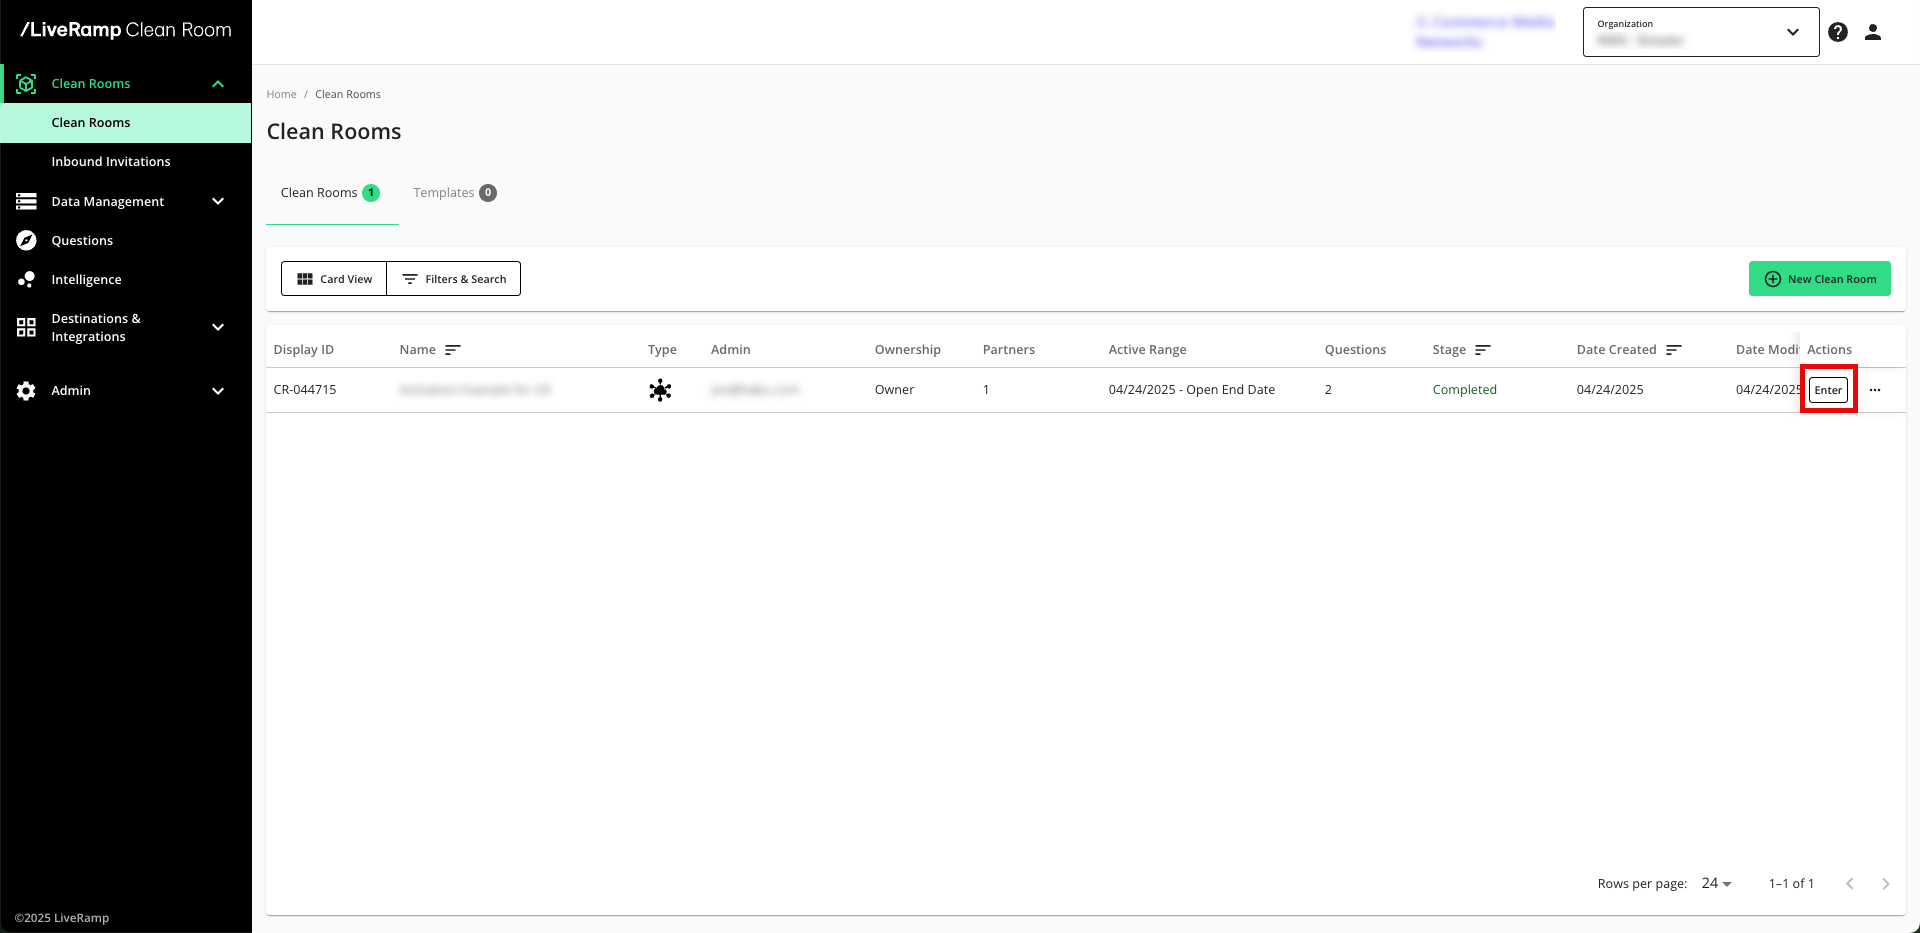Switch to Card View
The height and width of the screenshot is (933, 1920).
[334, 279]
